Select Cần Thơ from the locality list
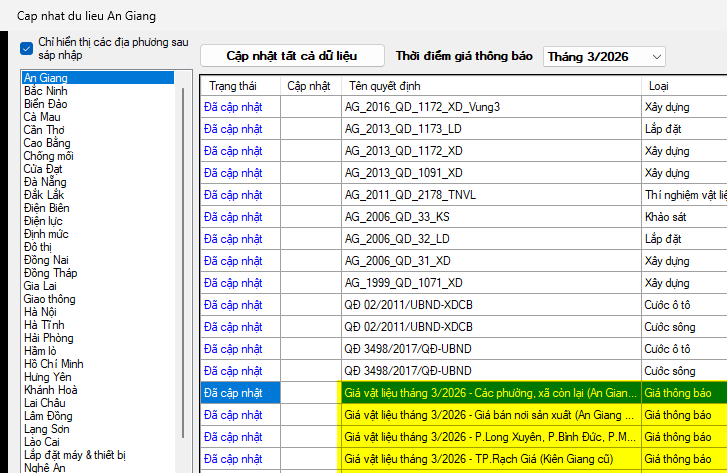Screen dimensions: 727x473 [46, 130]
